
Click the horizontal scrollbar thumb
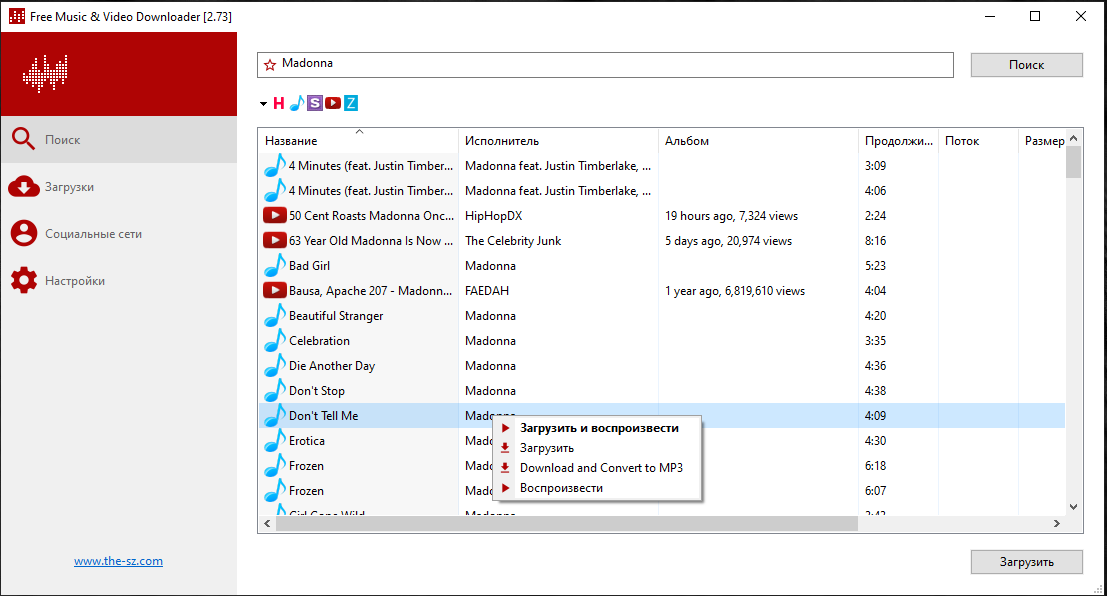coord(566,523)
